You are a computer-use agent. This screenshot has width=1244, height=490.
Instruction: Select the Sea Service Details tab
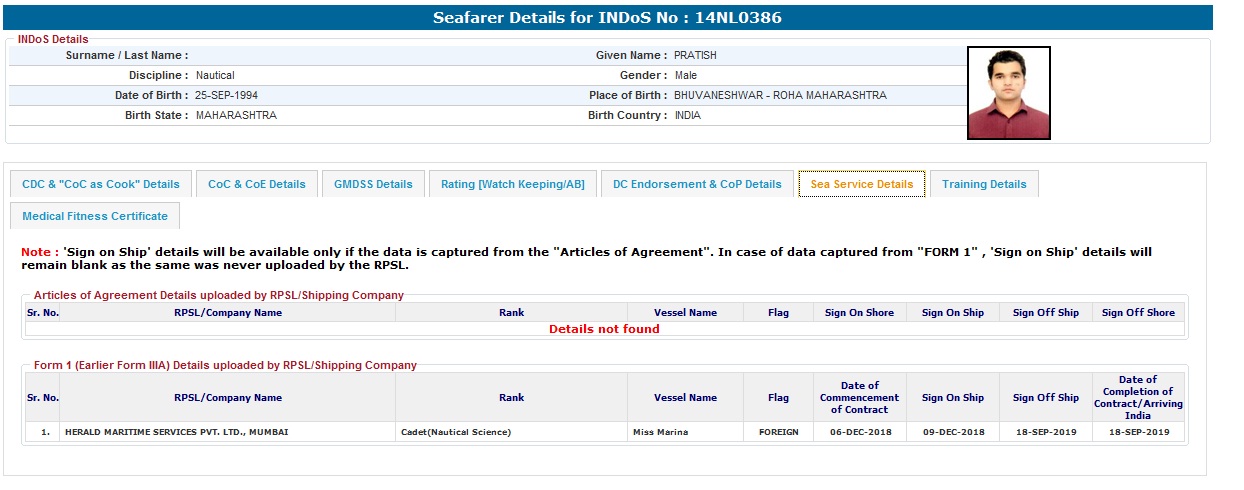click(861, 184)
